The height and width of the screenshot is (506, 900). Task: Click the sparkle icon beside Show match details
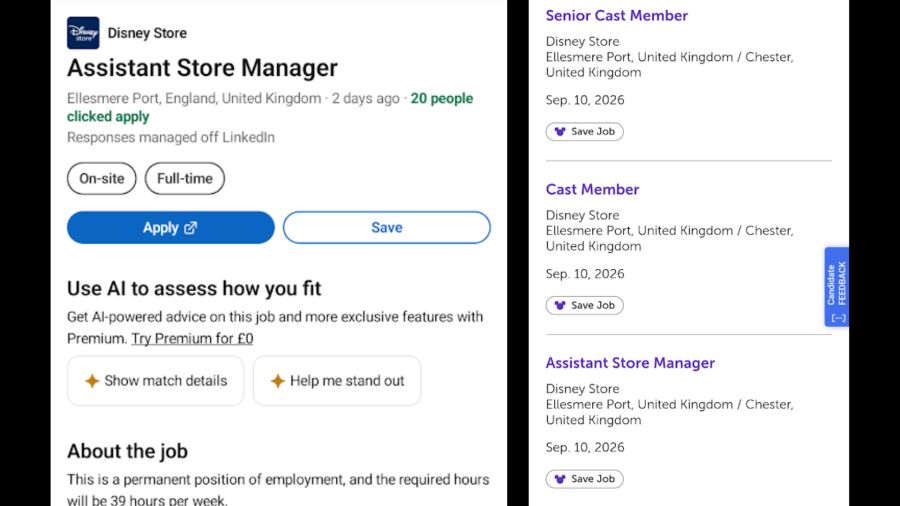92,381
